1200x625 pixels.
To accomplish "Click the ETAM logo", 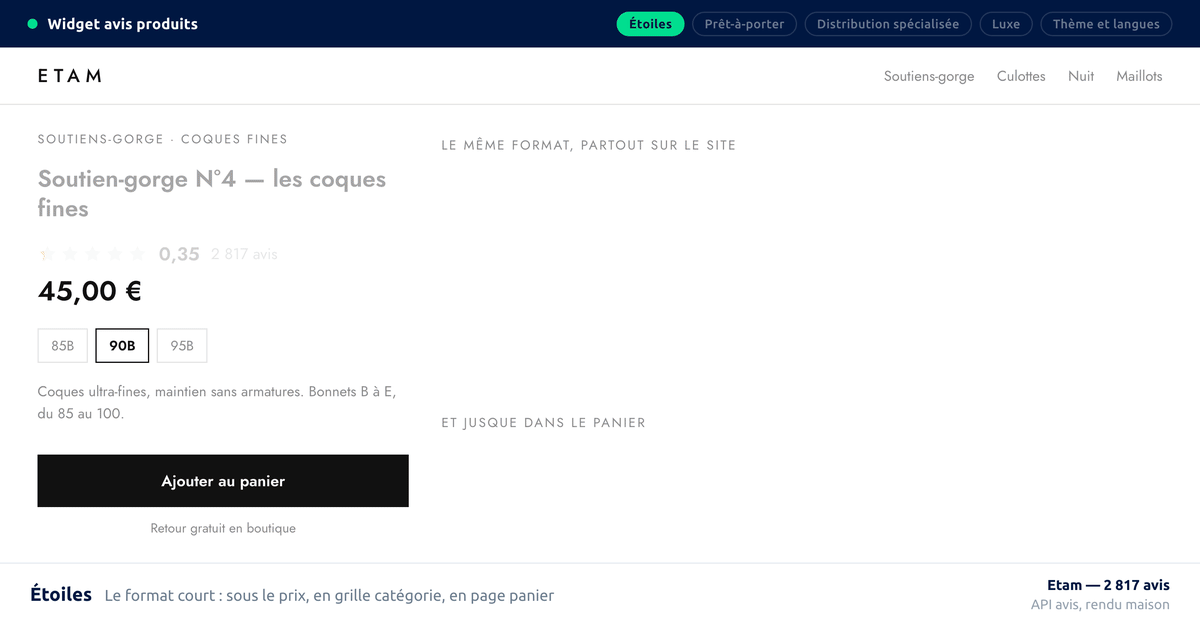I will click(x=70, y=76).
